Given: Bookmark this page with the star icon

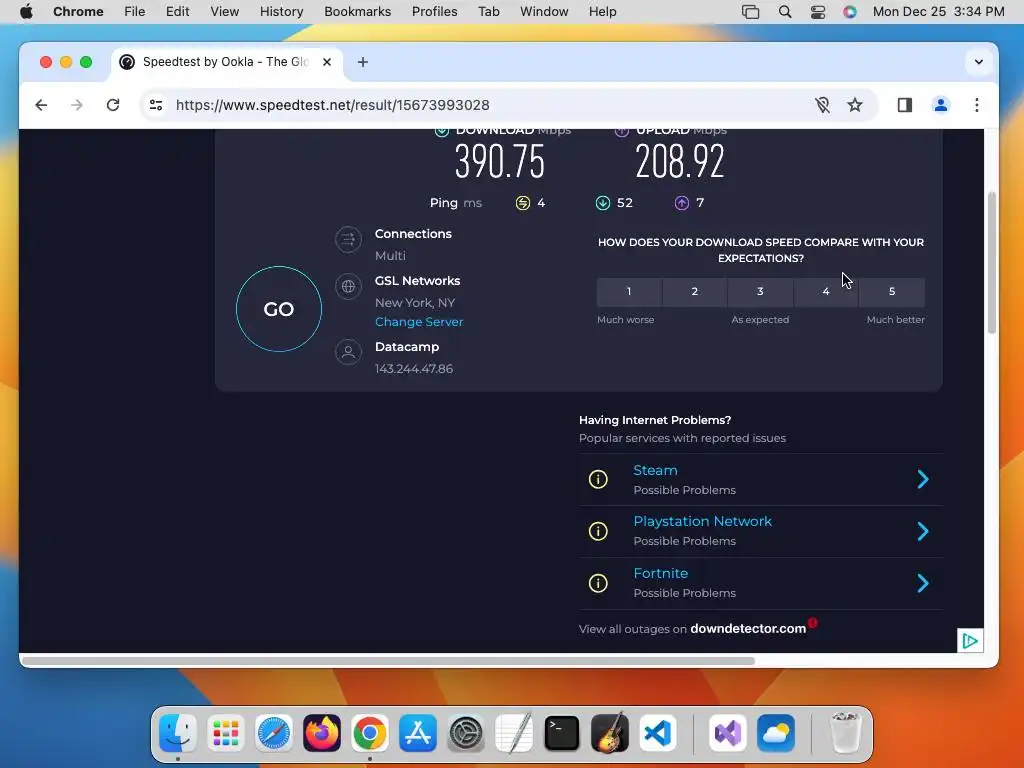Looking at the screenshot, I should [855, 105].
